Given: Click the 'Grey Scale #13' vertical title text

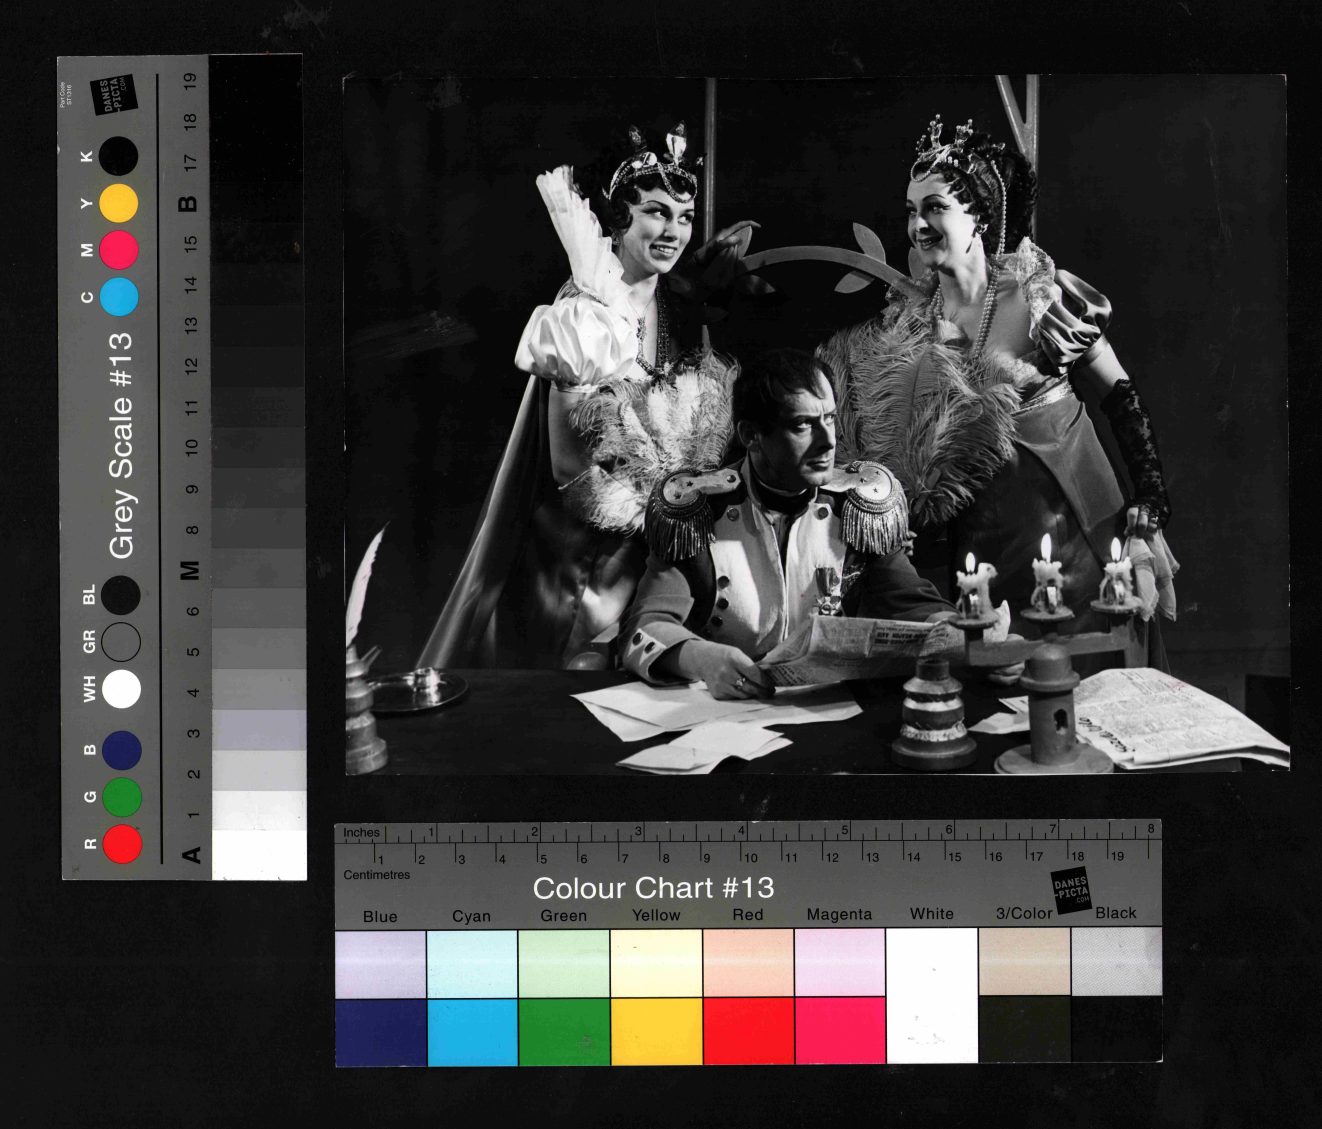Looking at the screenshot, I should click(x=121, y=446).
